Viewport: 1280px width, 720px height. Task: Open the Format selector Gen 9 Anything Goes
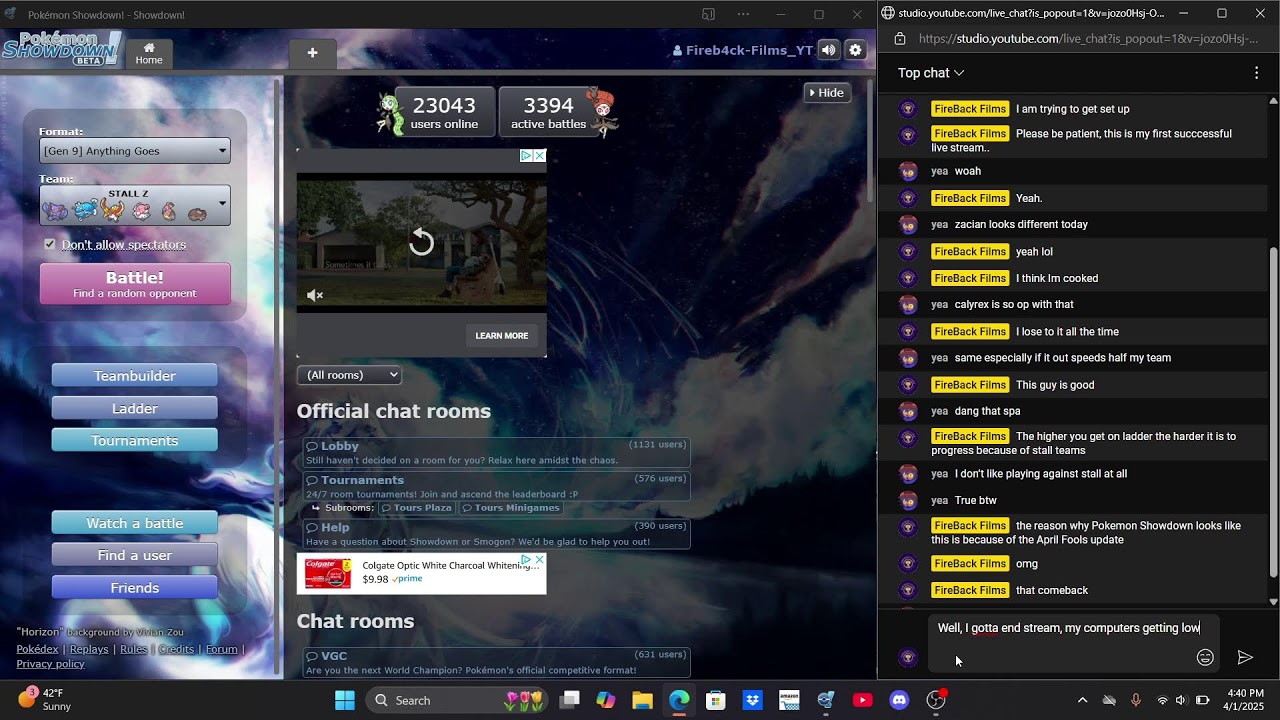coord(135,151)
